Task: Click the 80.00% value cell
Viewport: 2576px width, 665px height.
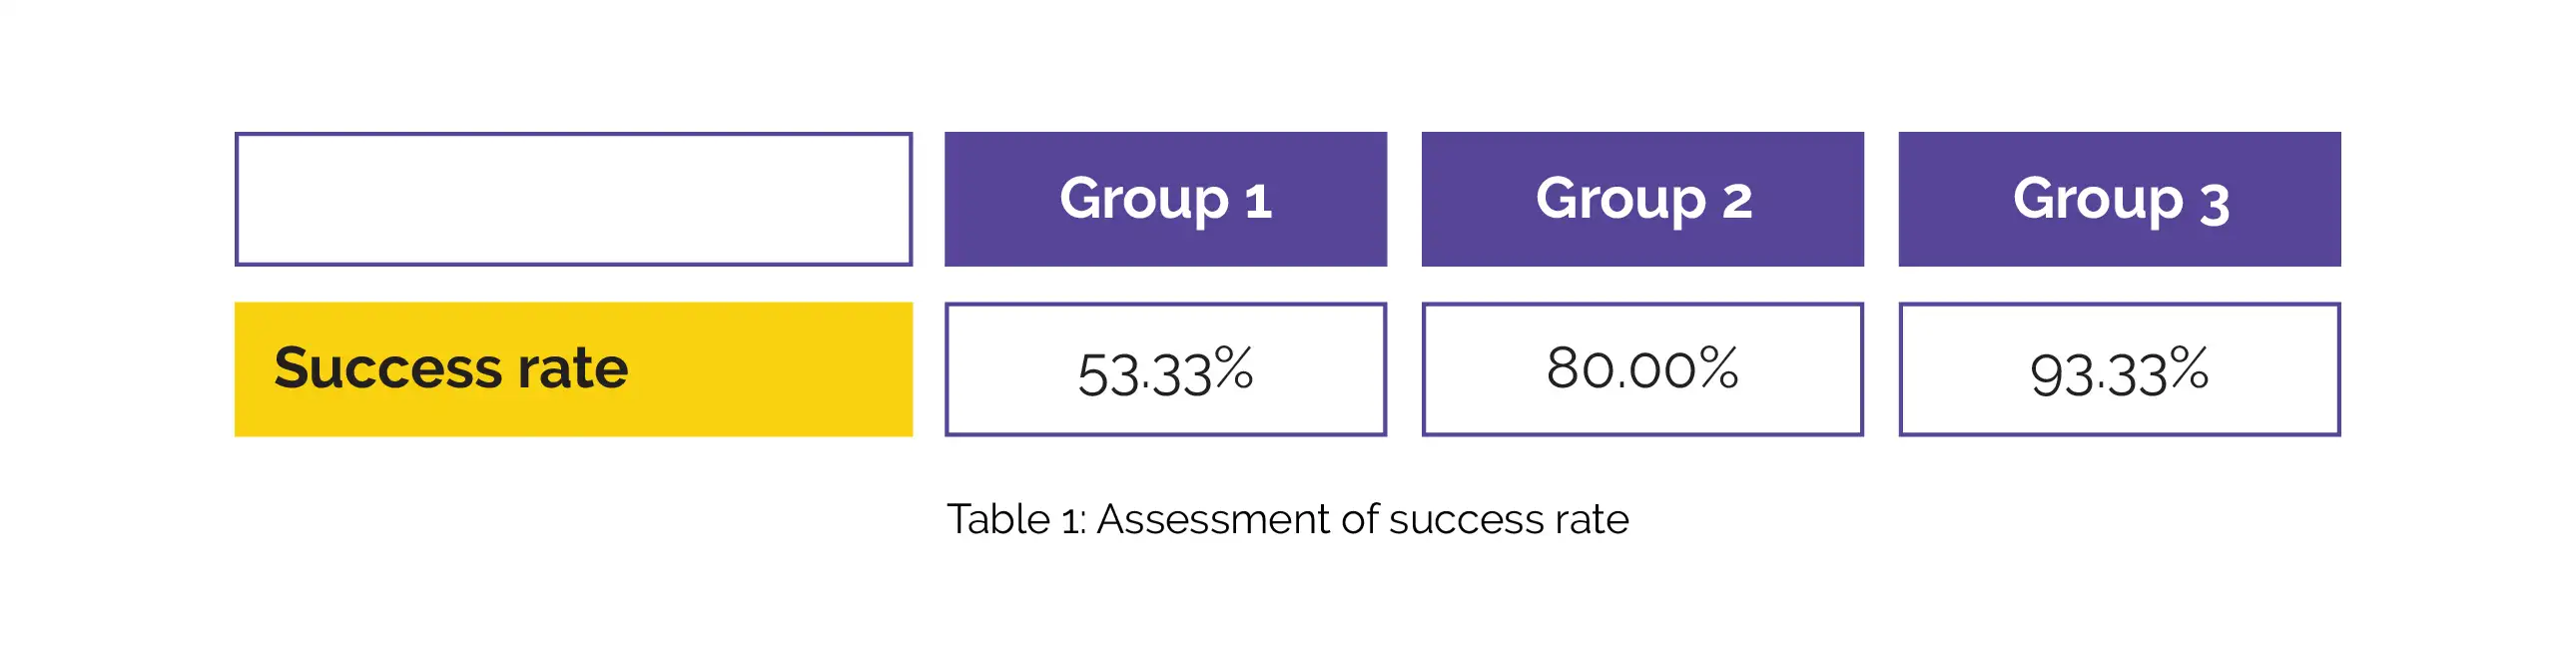Action: [1642, 370]
